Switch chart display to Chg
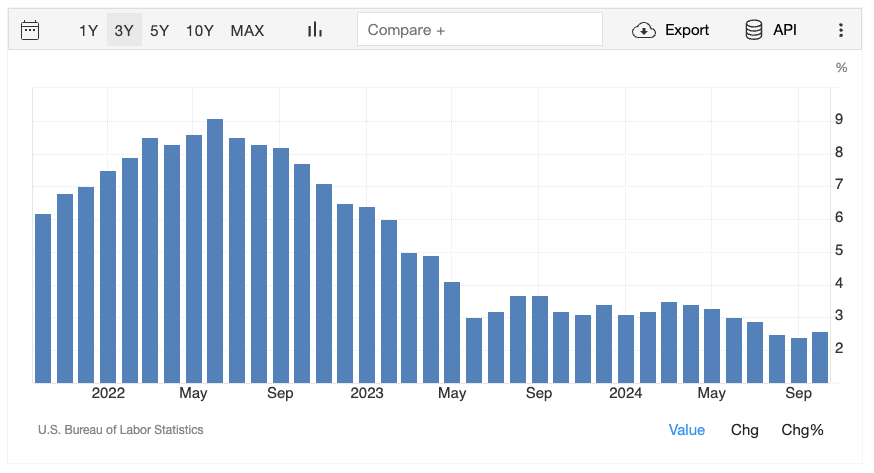 coord(744,430)
